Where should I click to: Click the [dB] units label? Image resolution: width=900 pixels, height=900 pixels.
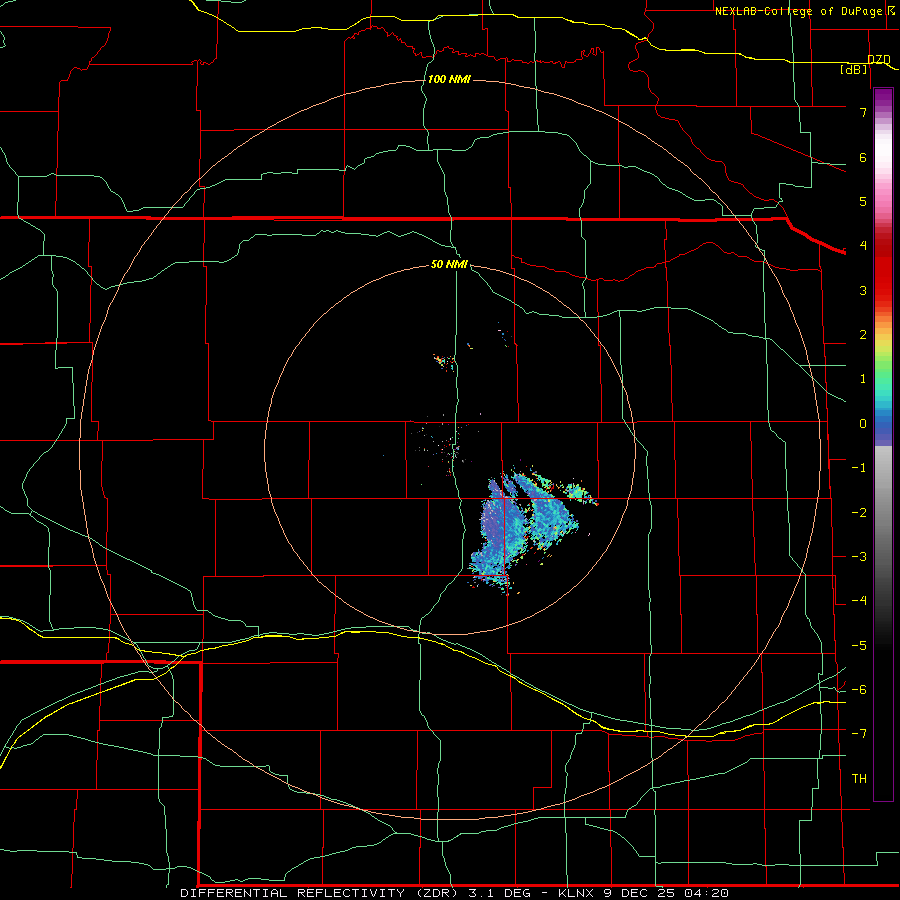[x=854, y=69]
